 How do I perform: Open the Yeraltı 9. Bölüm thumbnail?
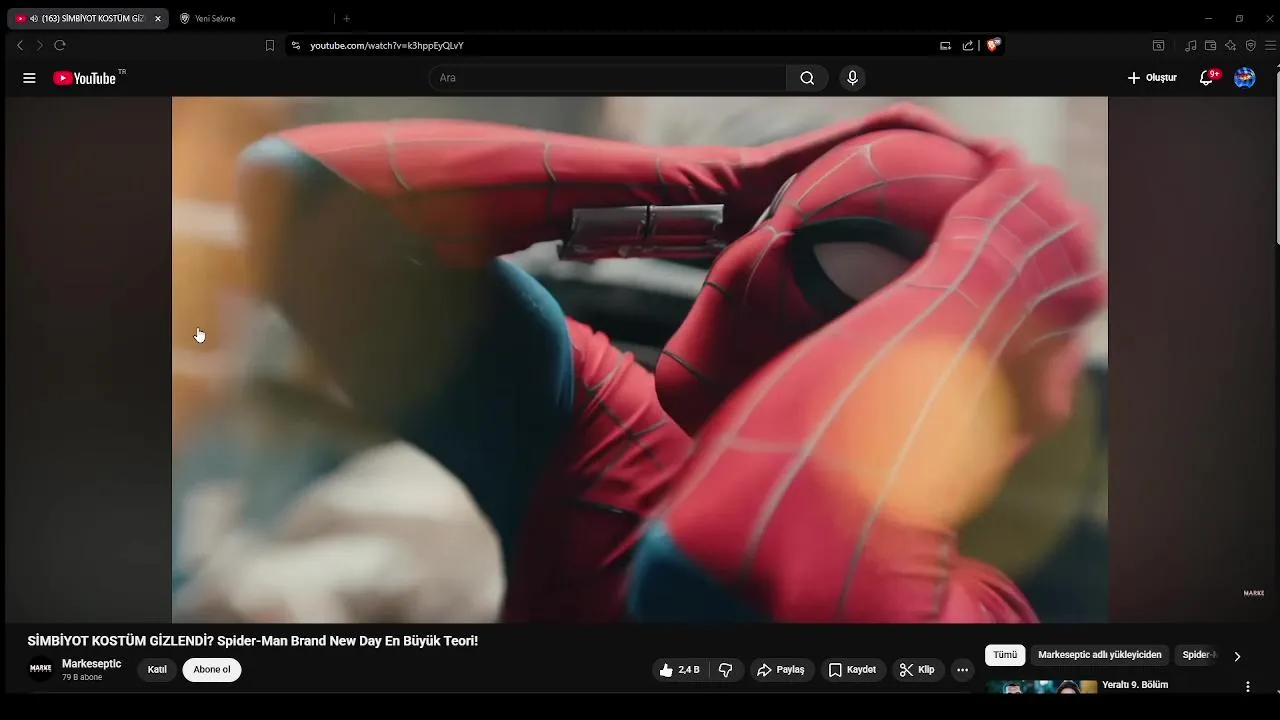(1042, 686)
